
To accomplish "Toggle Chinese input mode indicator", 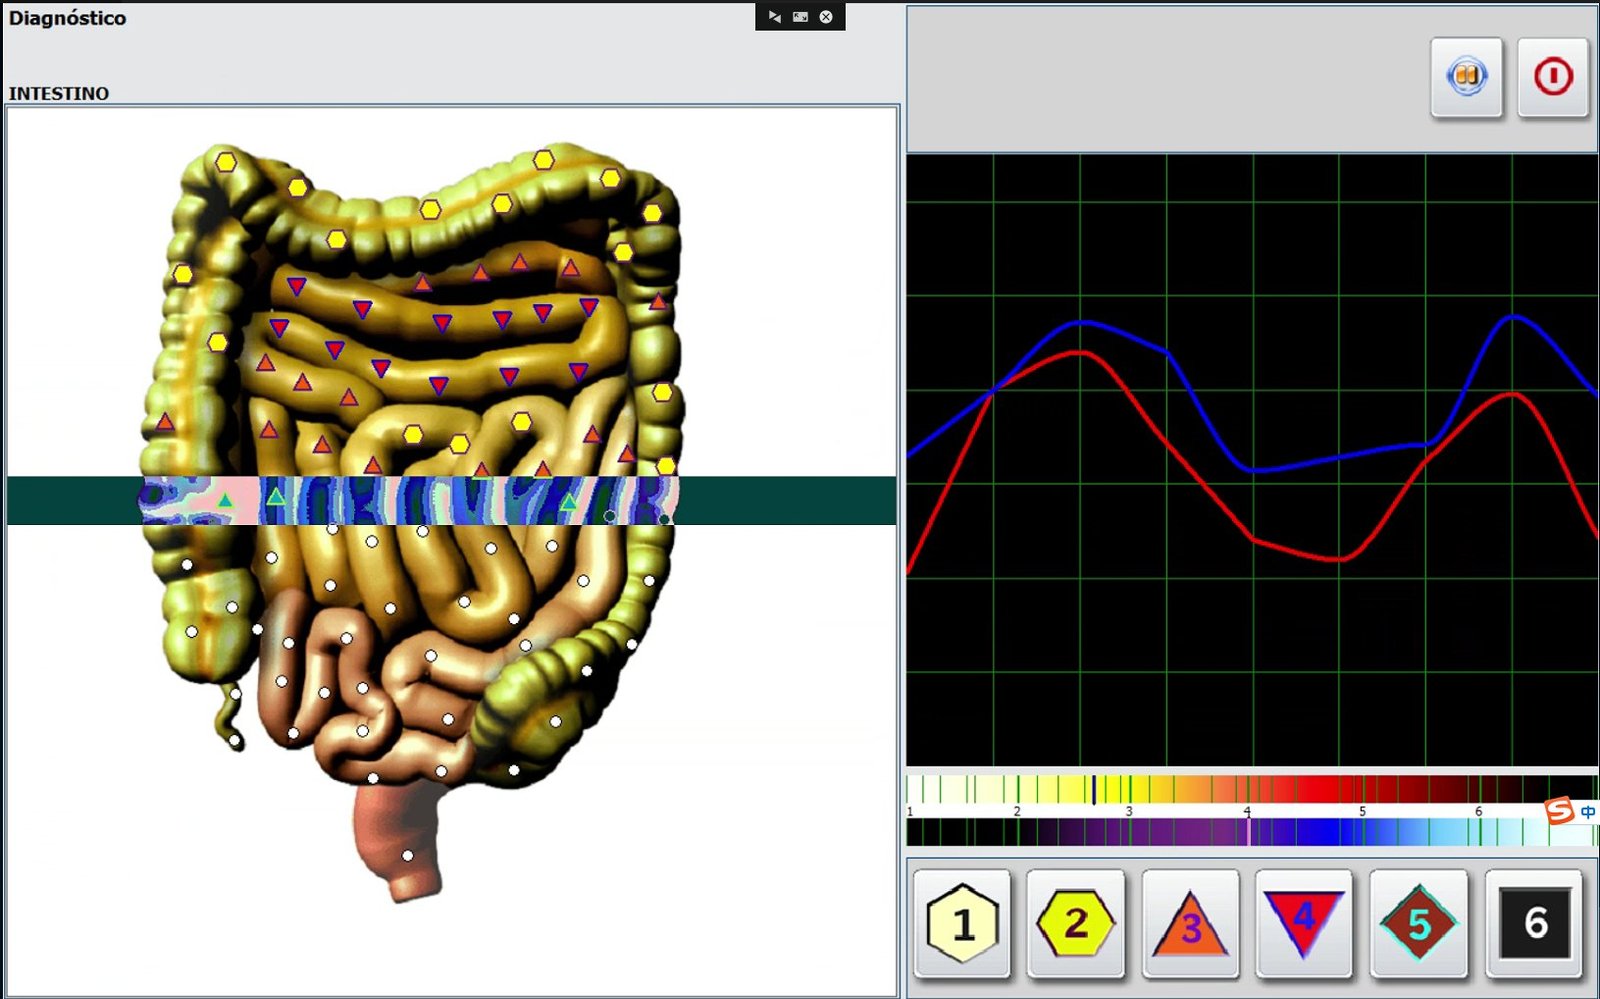I will pos(1587,812).
